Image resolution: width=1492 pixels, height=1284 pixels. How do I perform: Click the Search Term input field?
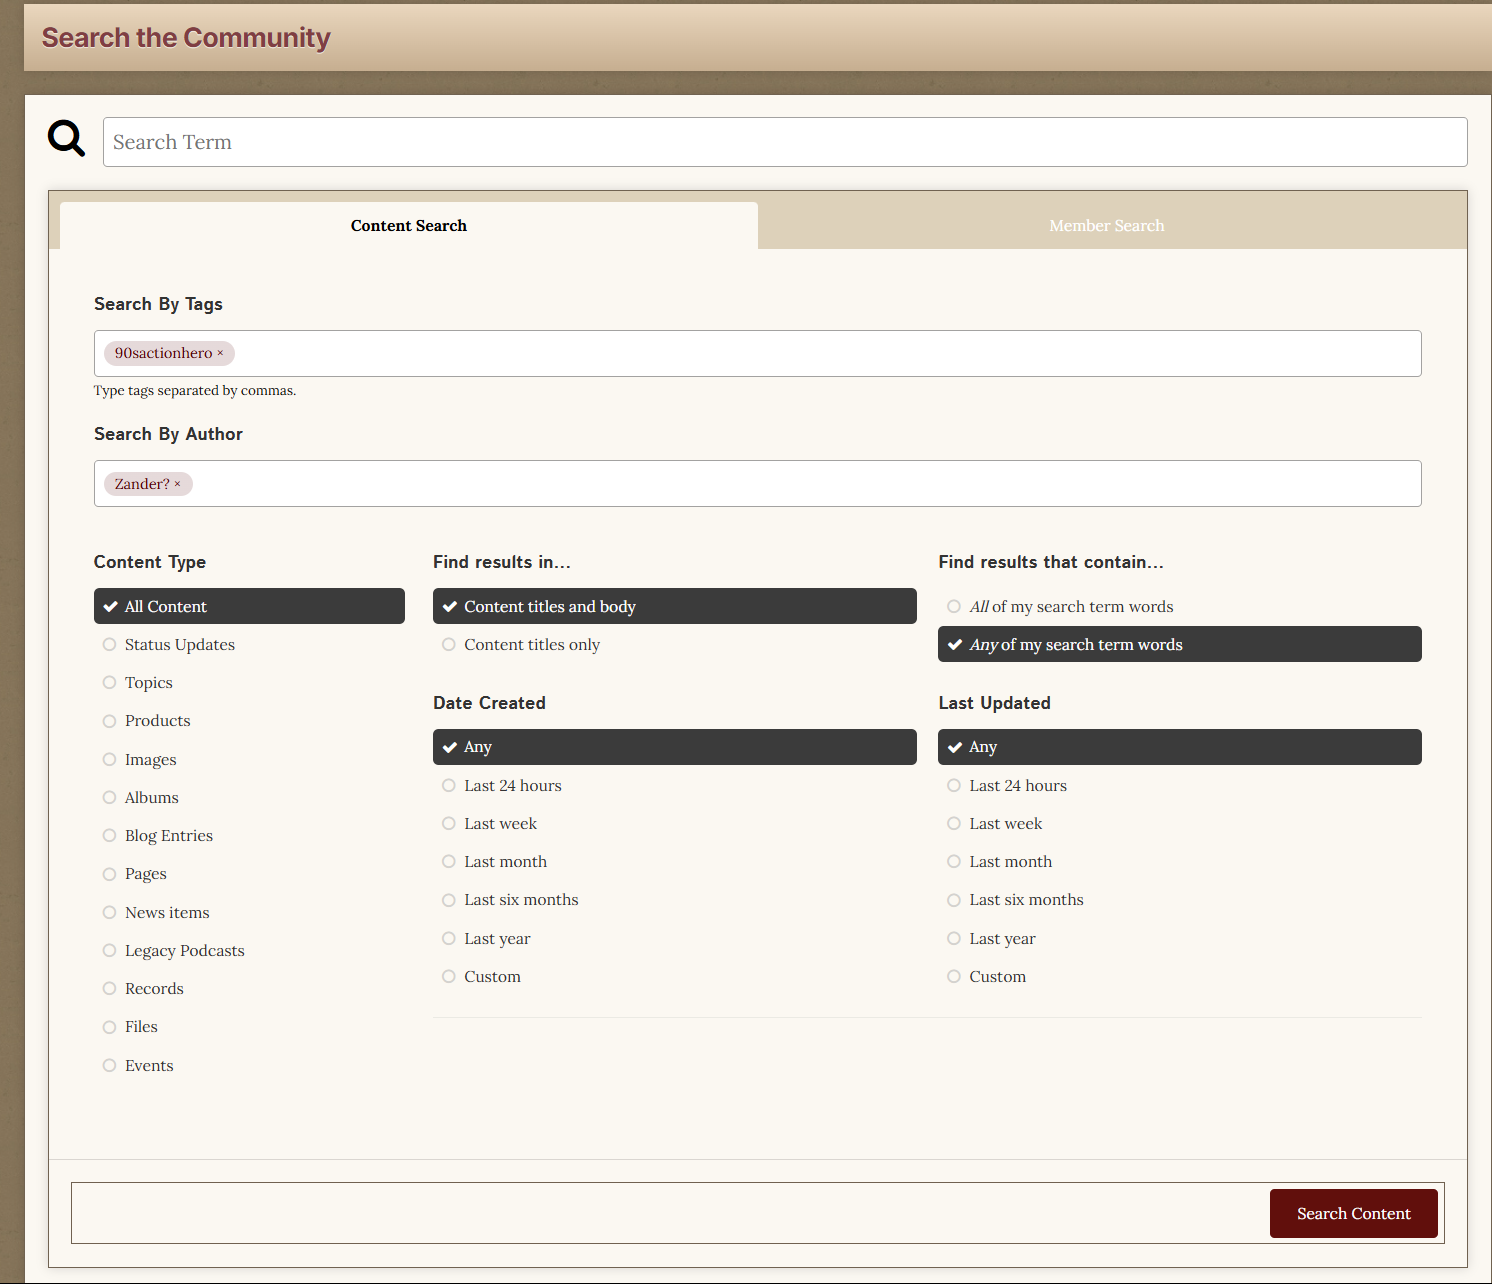point(784,142)
